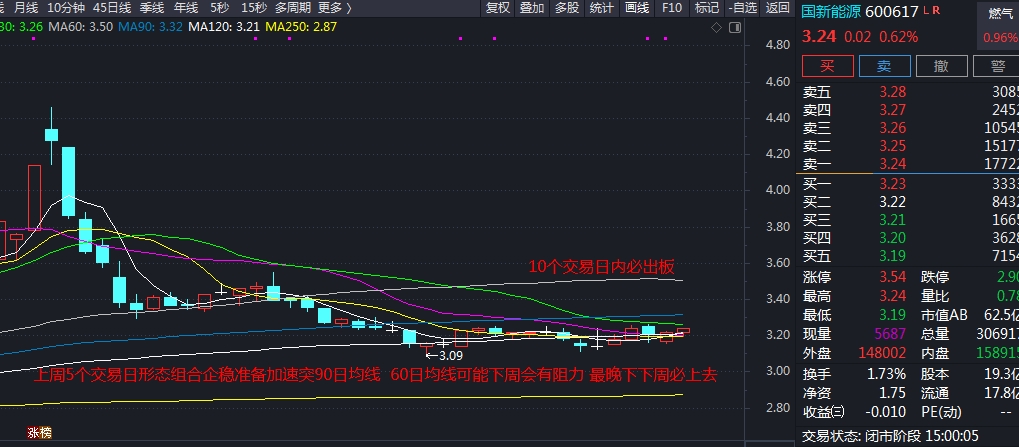
Task: Expand the 更多 periods dropdown
Action: coord(335,8)
